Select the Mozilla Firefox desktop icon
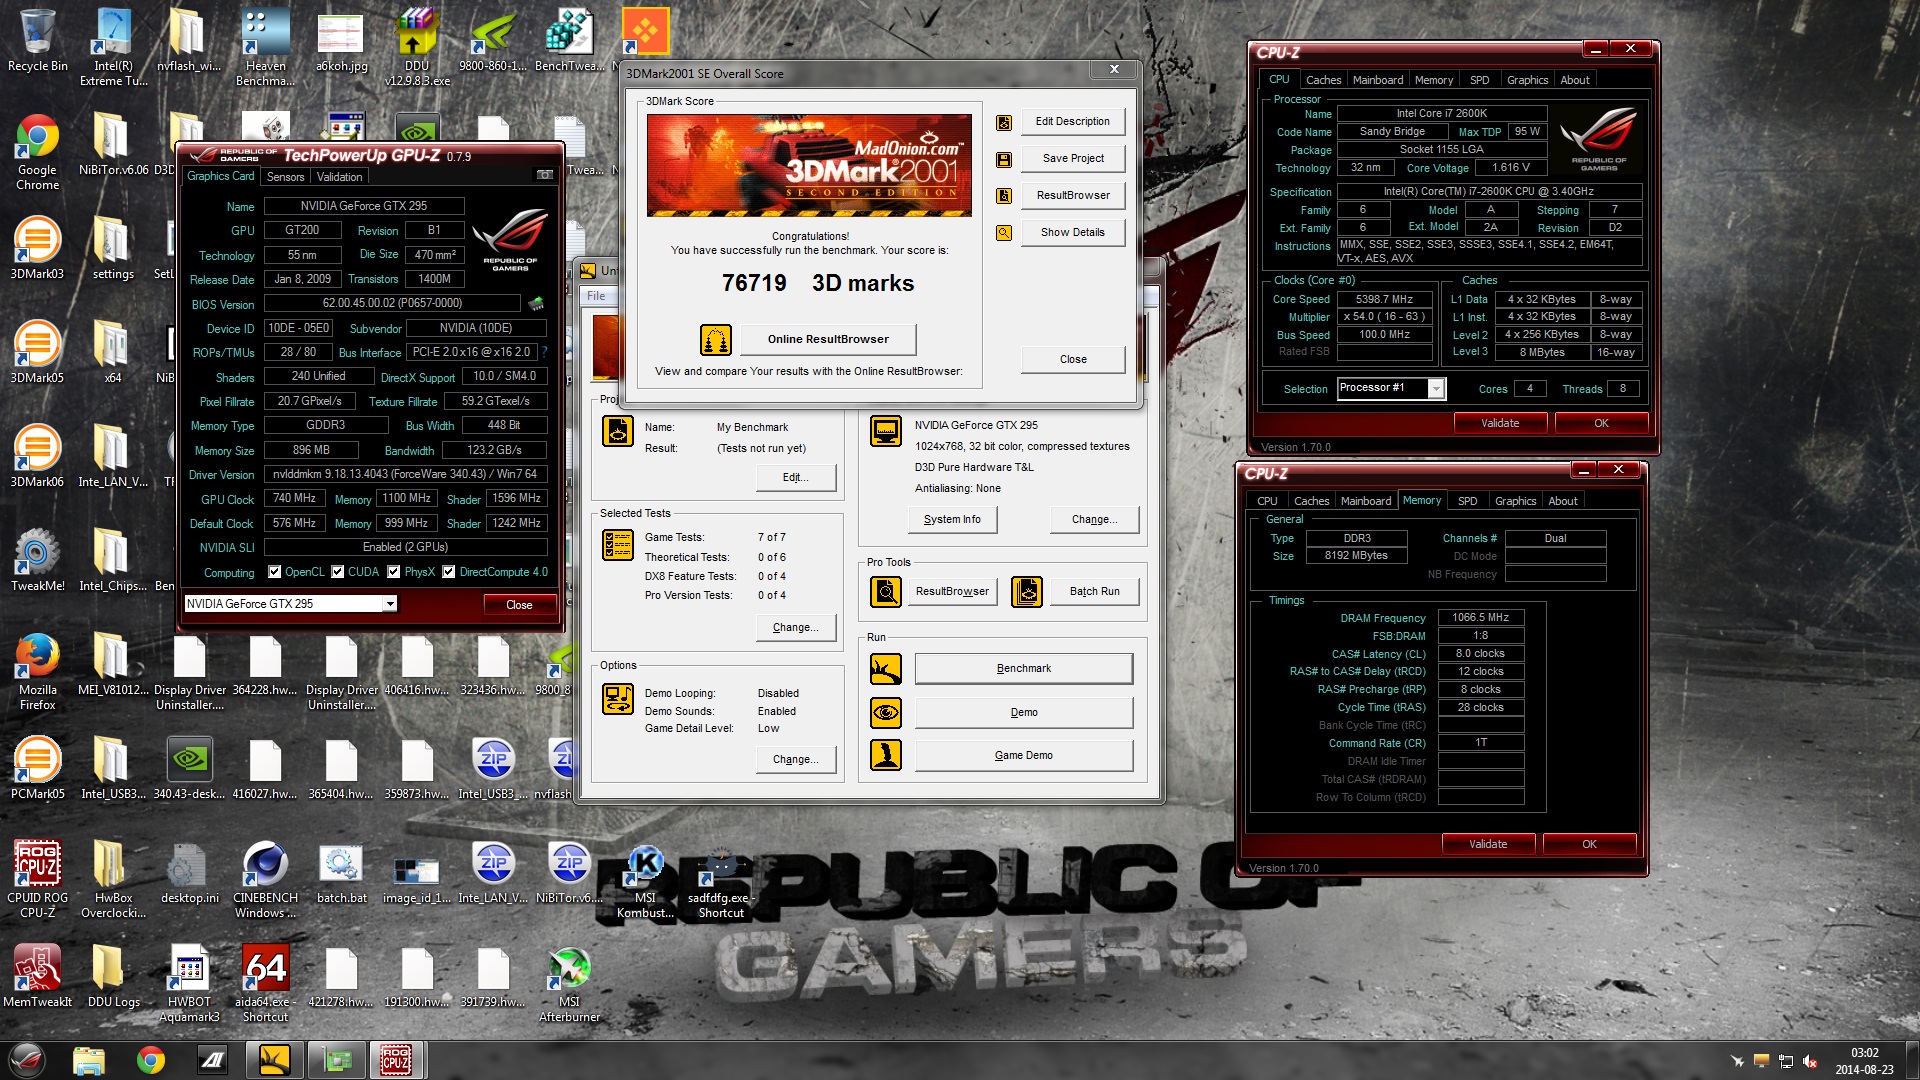 [38, 672]
